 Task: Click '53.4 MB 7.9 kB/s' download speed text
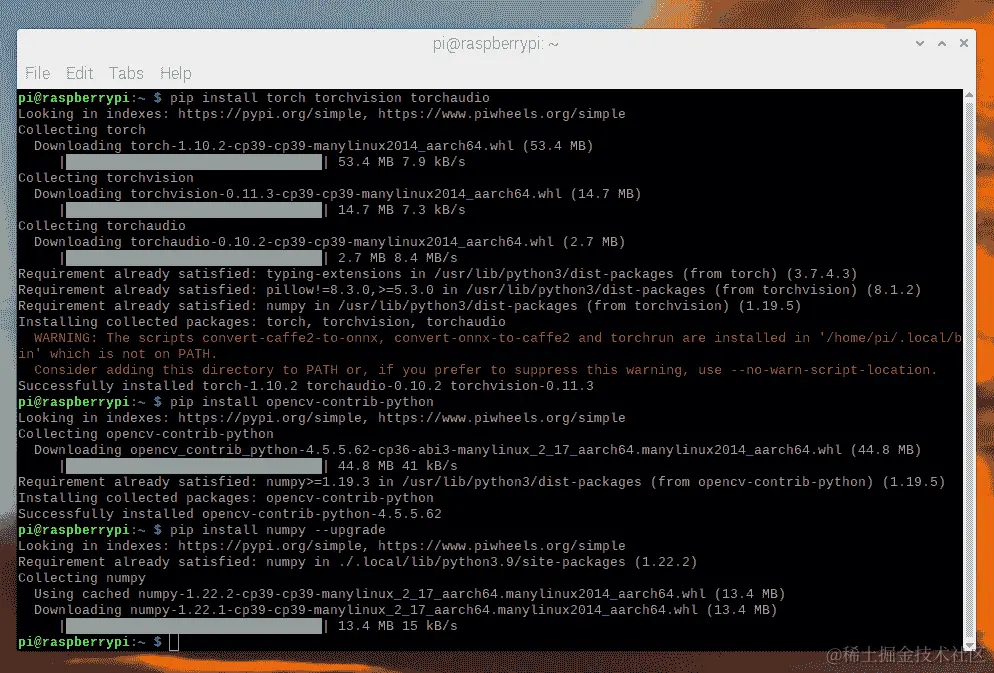point(401,162)
